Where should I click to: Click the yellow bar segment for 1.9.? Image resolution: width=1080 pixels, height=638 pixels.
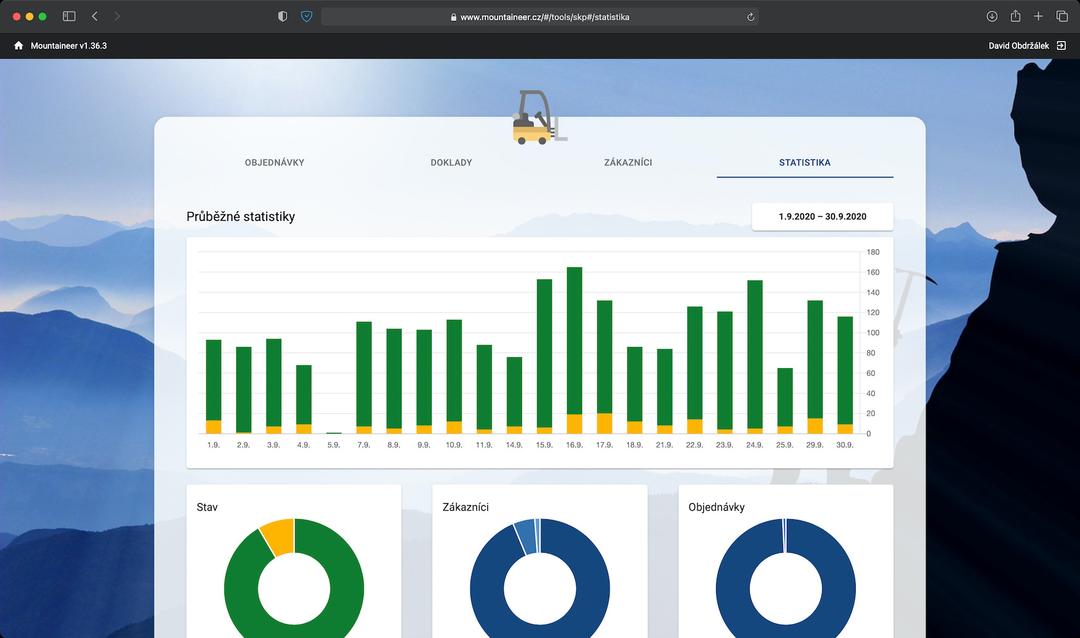[214, 426]
